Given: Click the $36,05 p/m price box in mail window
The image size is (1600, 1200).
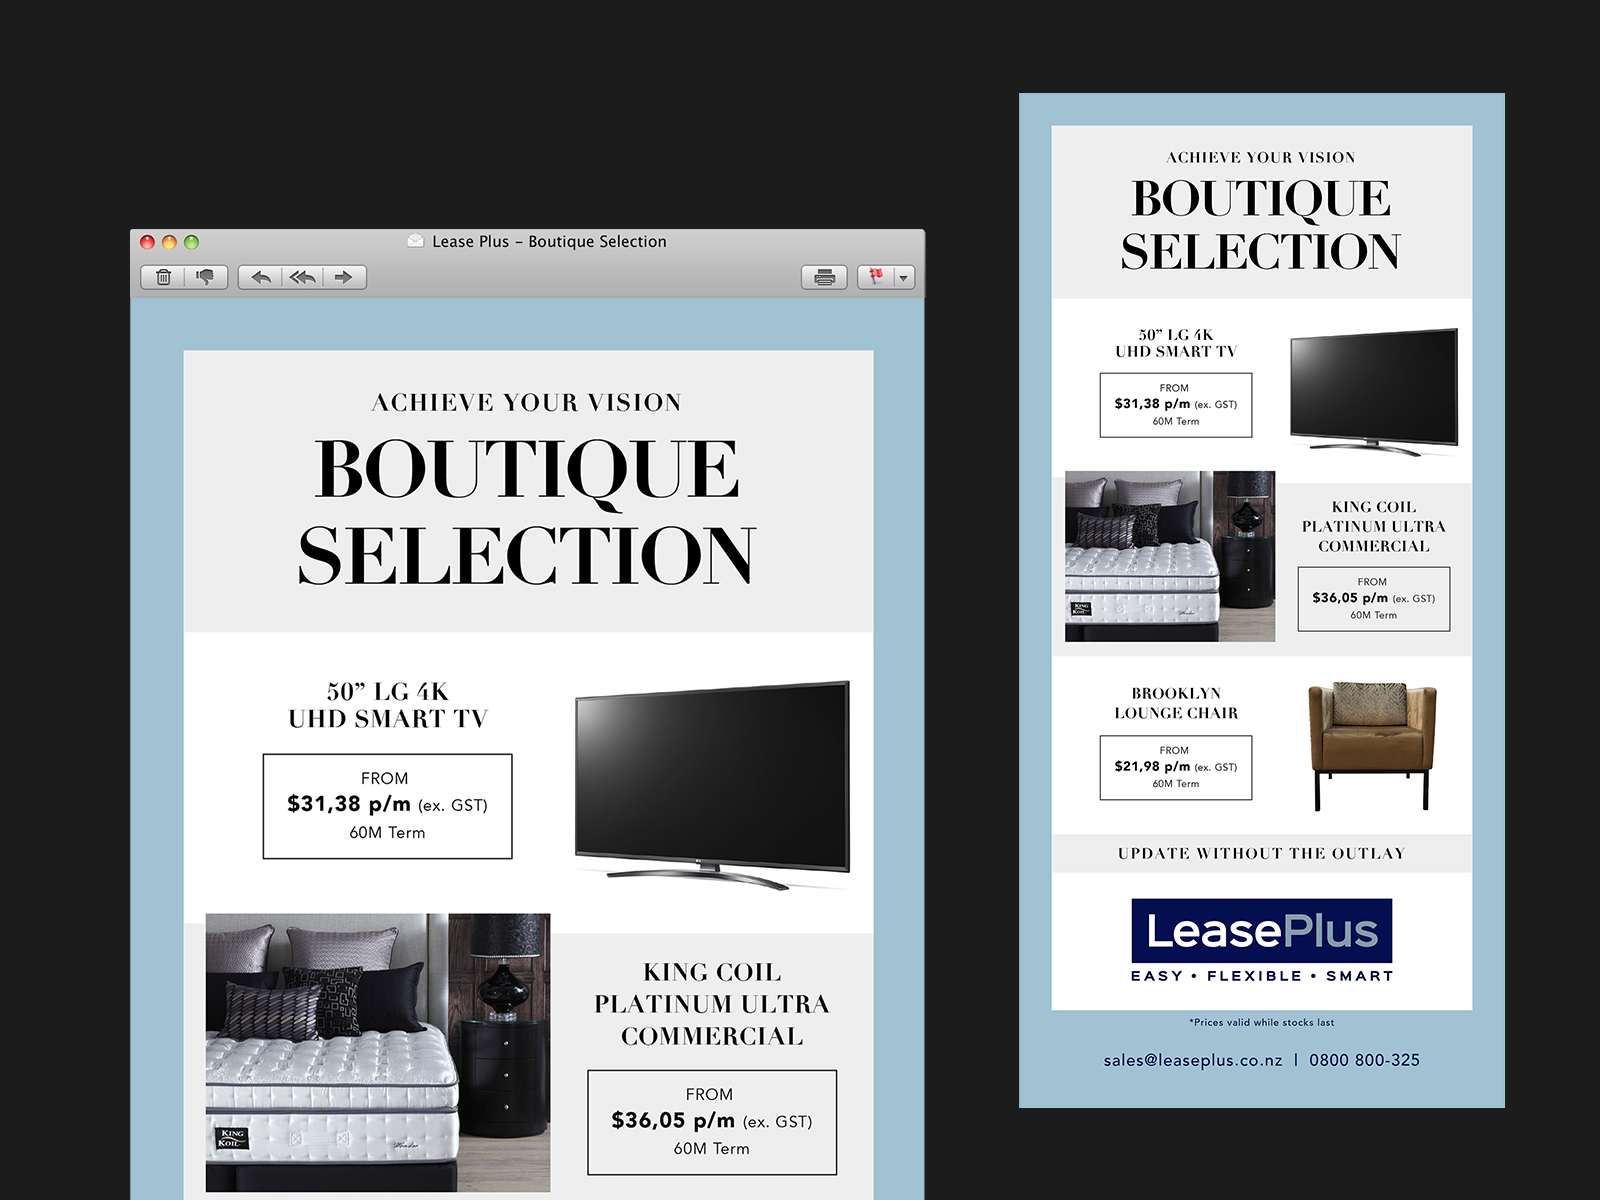Looking at the screenshot, I should coord(712,1122).
